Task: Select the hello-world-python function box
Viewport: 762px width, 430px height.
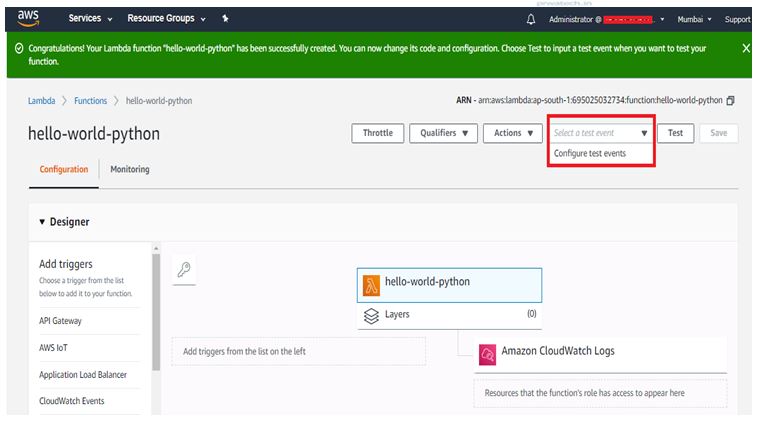Action: [x=450, y=285]
